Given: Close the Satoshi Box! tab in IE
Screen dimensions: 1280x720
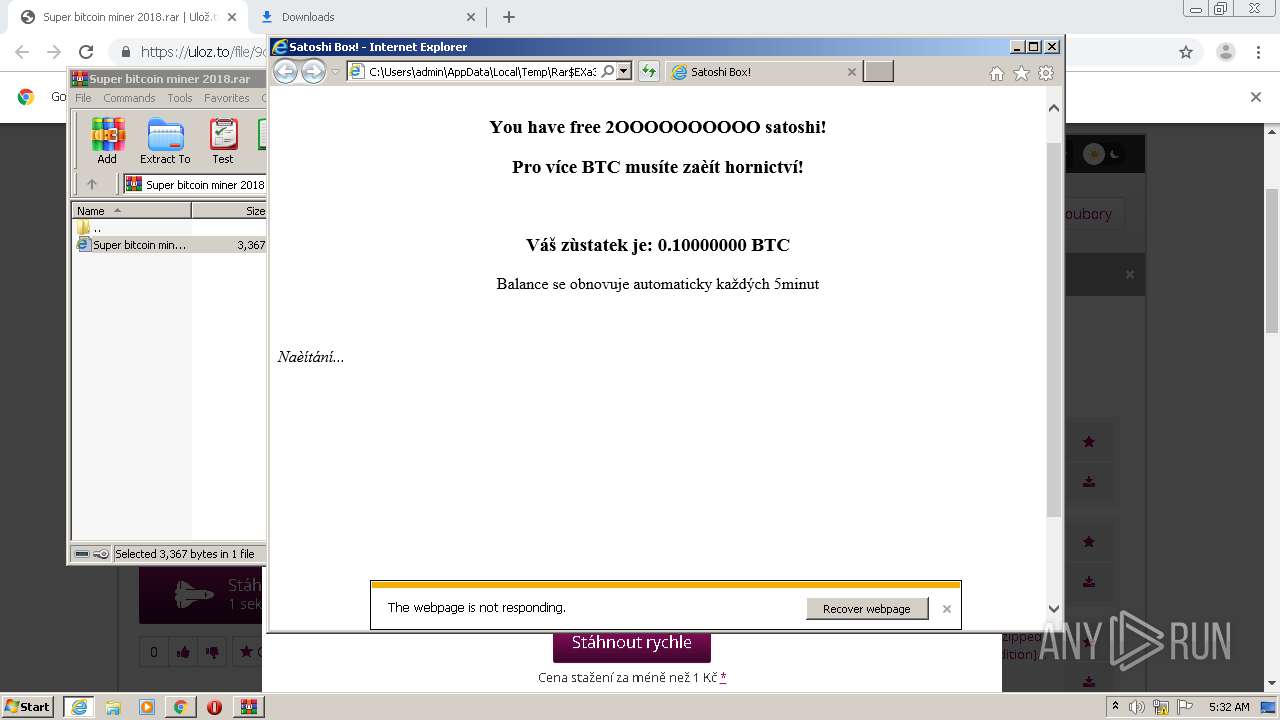Looking at the screenshot, I should (852, 72).
